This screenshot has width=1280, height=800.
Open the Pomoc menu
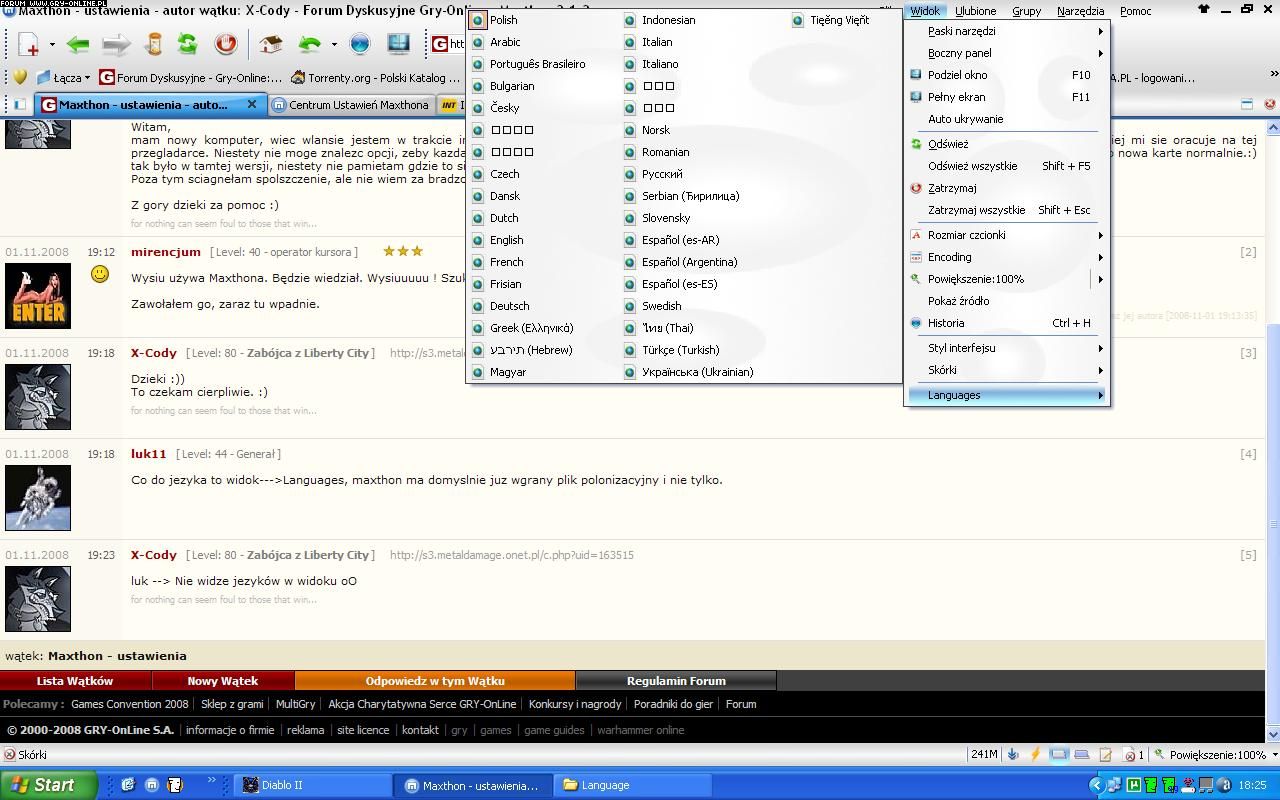click(1135, 11)
